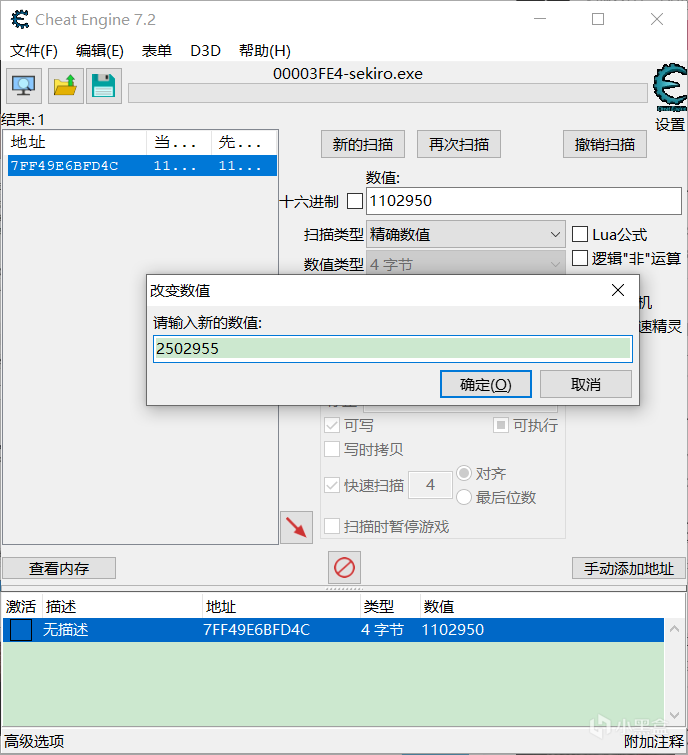
Task: Enable the Lua公式 checkbox
Action: click(x=580, y=235)
